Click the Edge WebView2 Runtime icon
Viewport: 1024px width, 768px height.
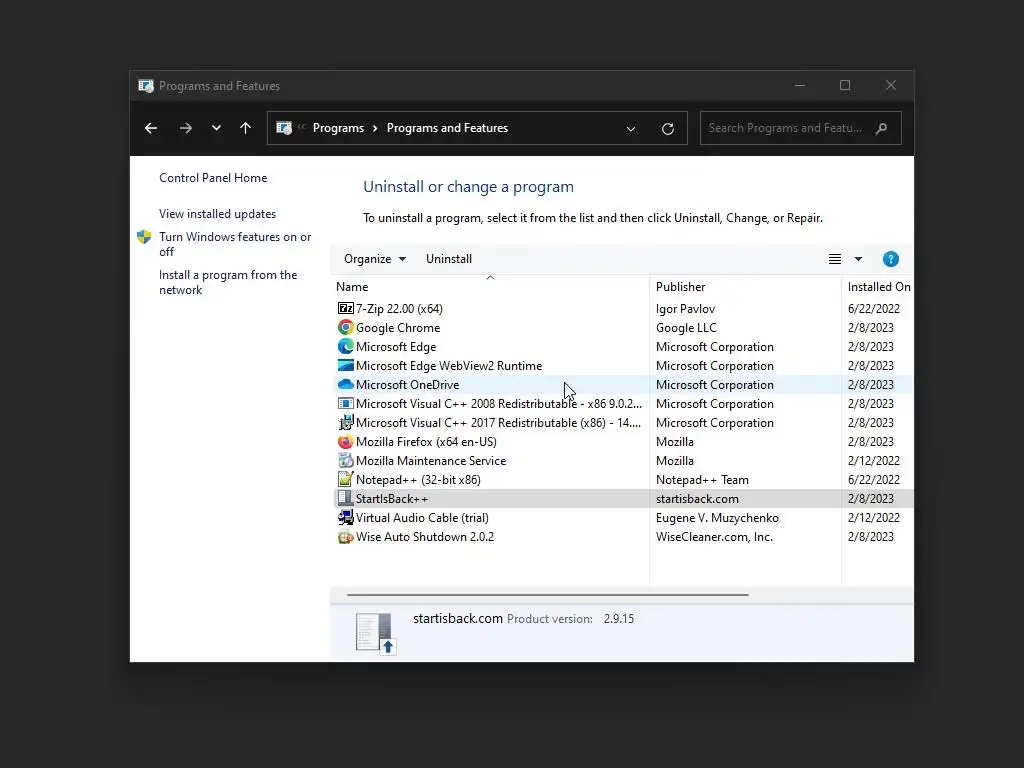(345, 365)
